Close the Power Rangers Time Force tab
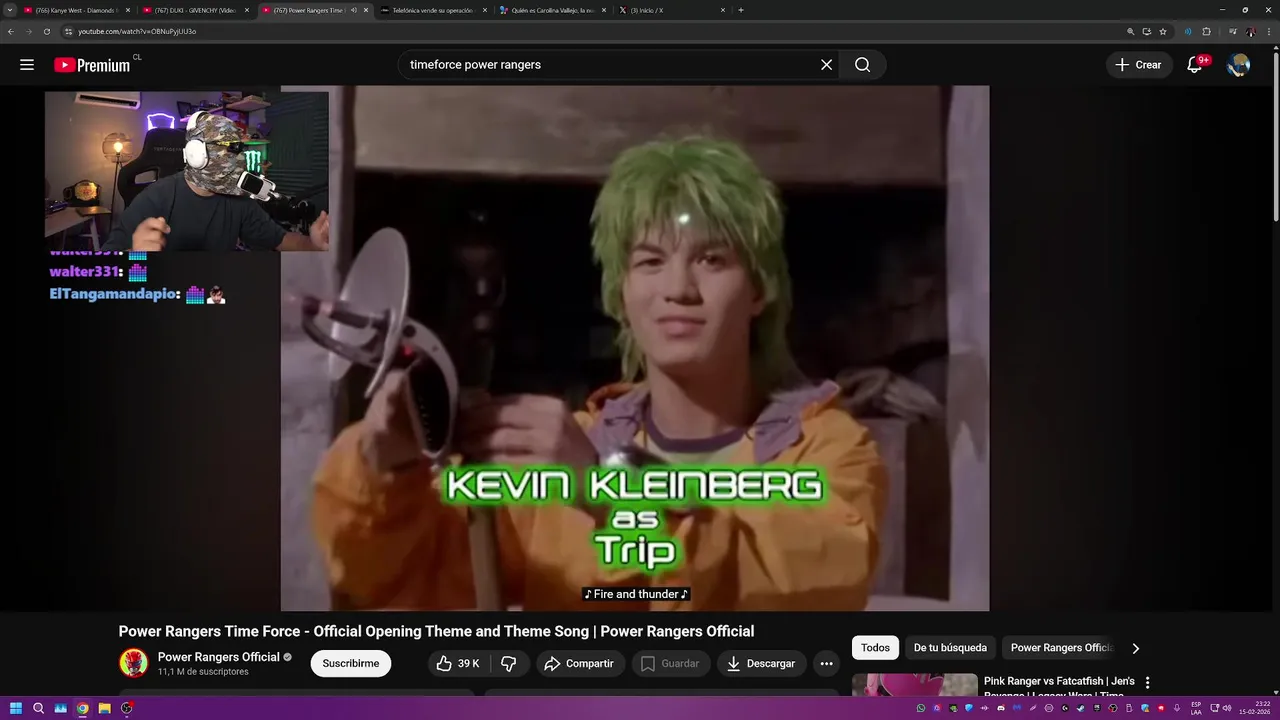Viewport: 1280px width, 720px height. click(x=366, y=10)
